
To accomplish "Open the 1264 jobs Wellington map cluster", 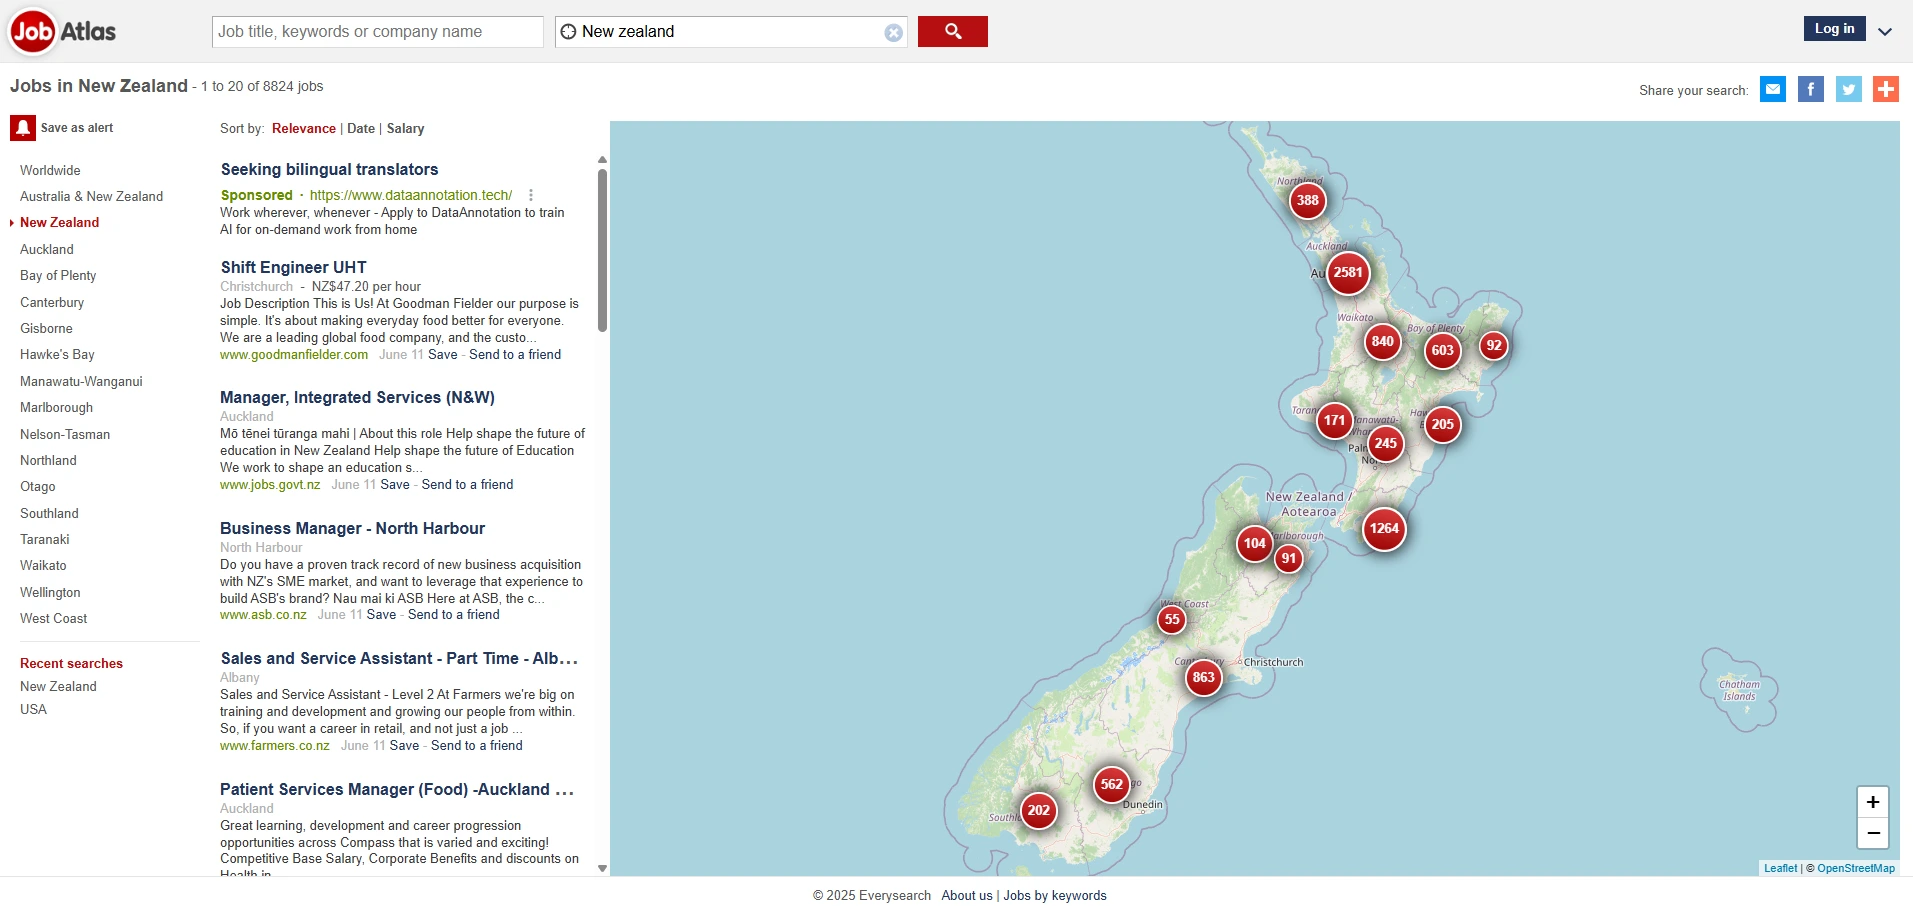I will 1384,528.
